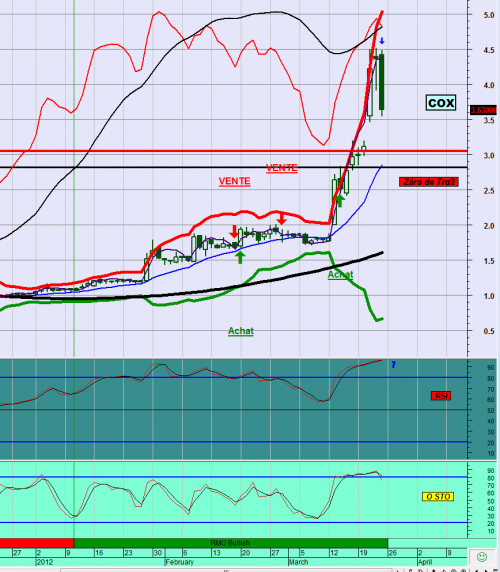Click the COX ticker label

441,103
